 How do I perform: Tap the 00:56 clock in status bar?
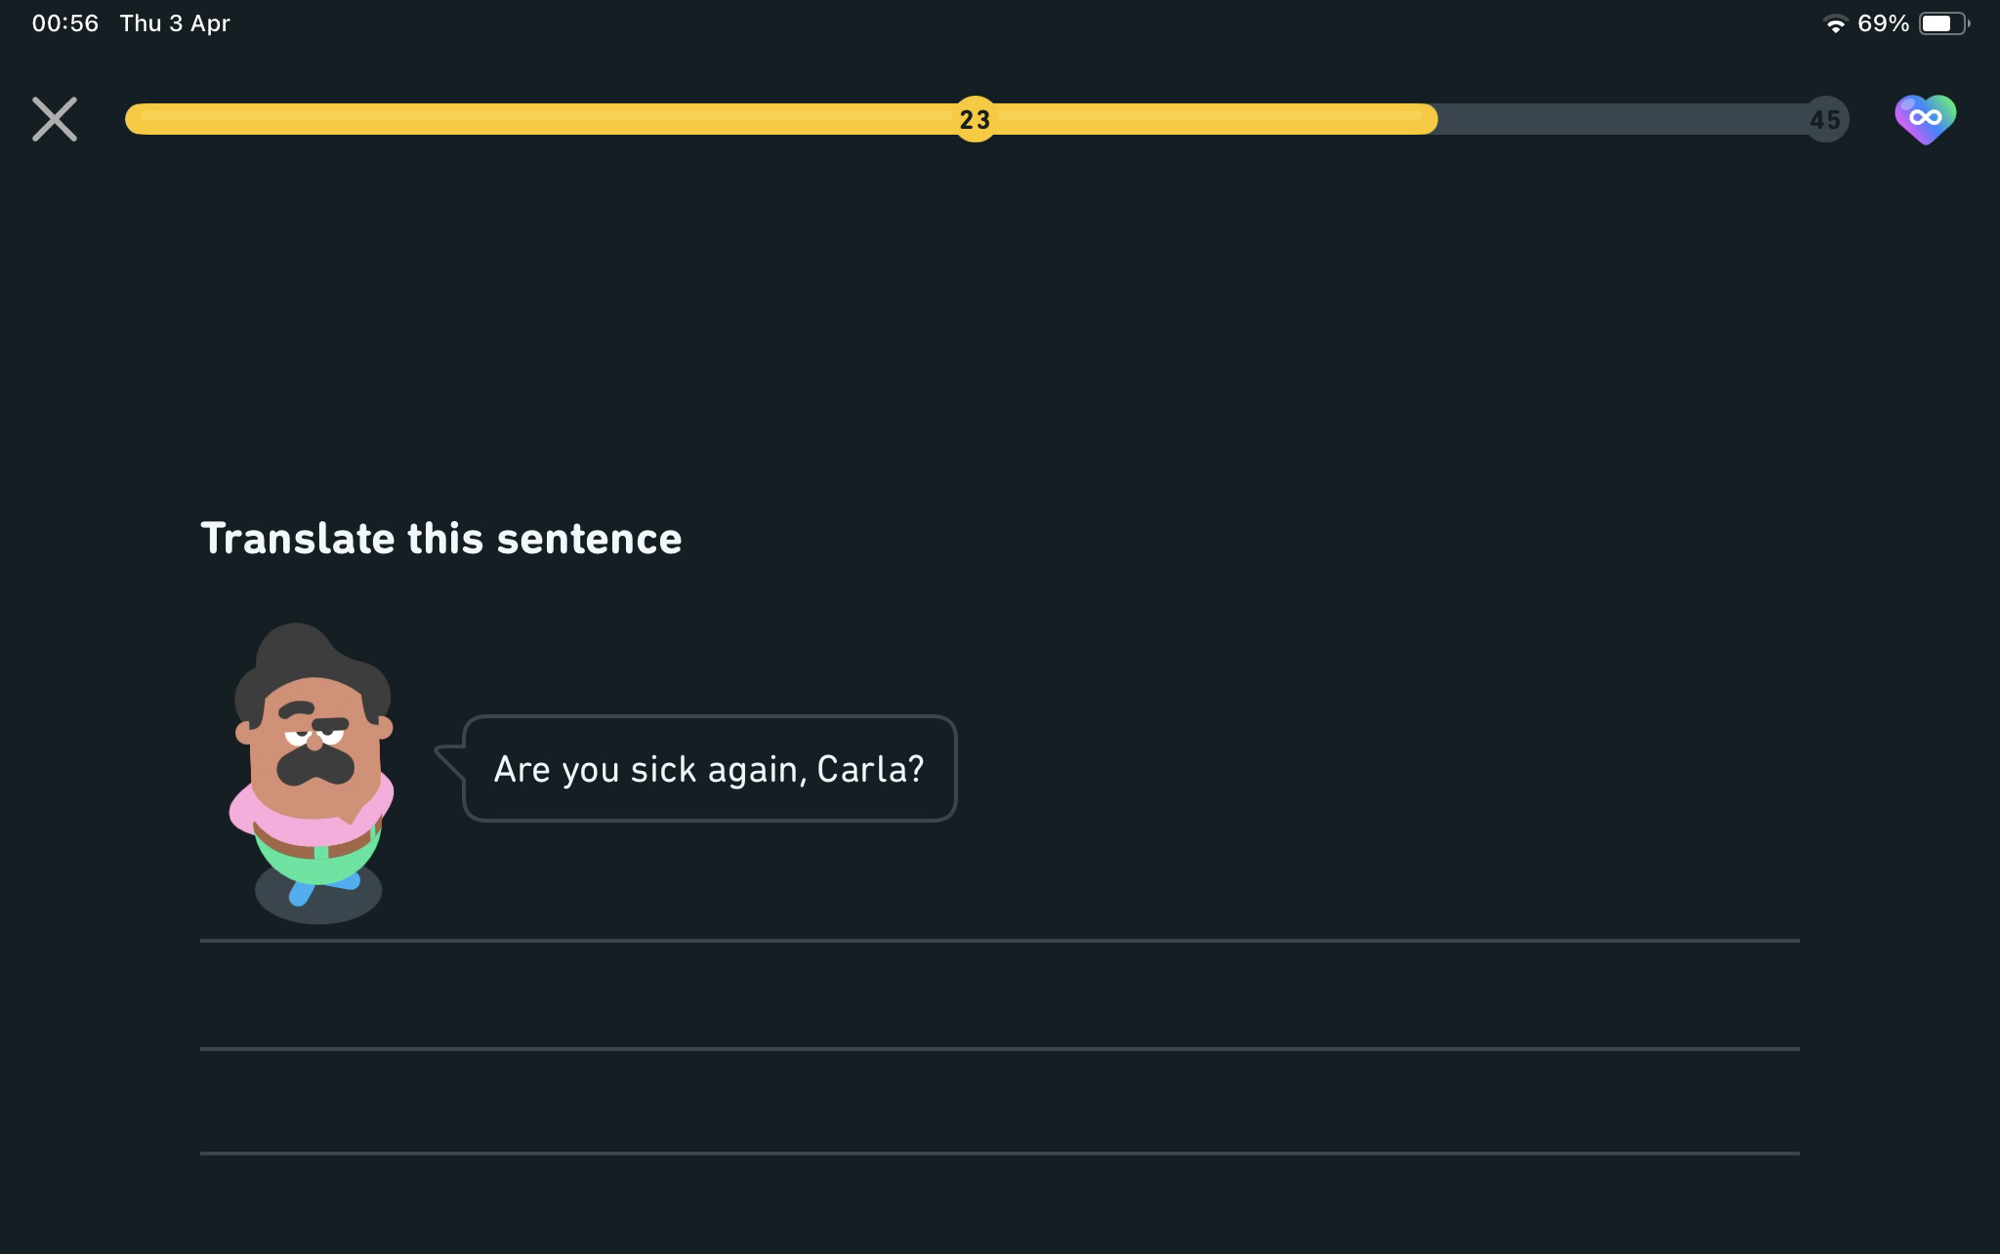[x=65, y=24]
